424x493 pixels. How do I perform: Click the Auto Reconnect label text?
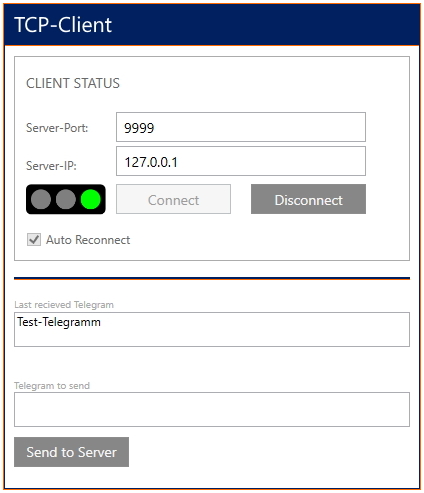click(88, 240)
